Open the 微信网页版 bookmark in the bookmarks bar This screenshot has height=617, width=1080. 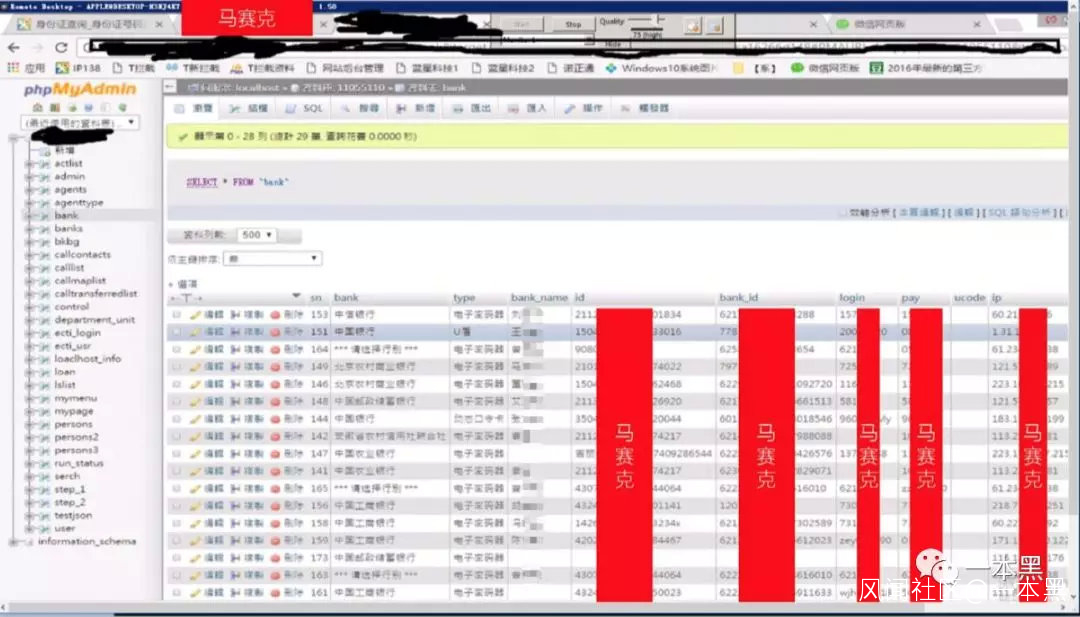(x=825, y=68)
